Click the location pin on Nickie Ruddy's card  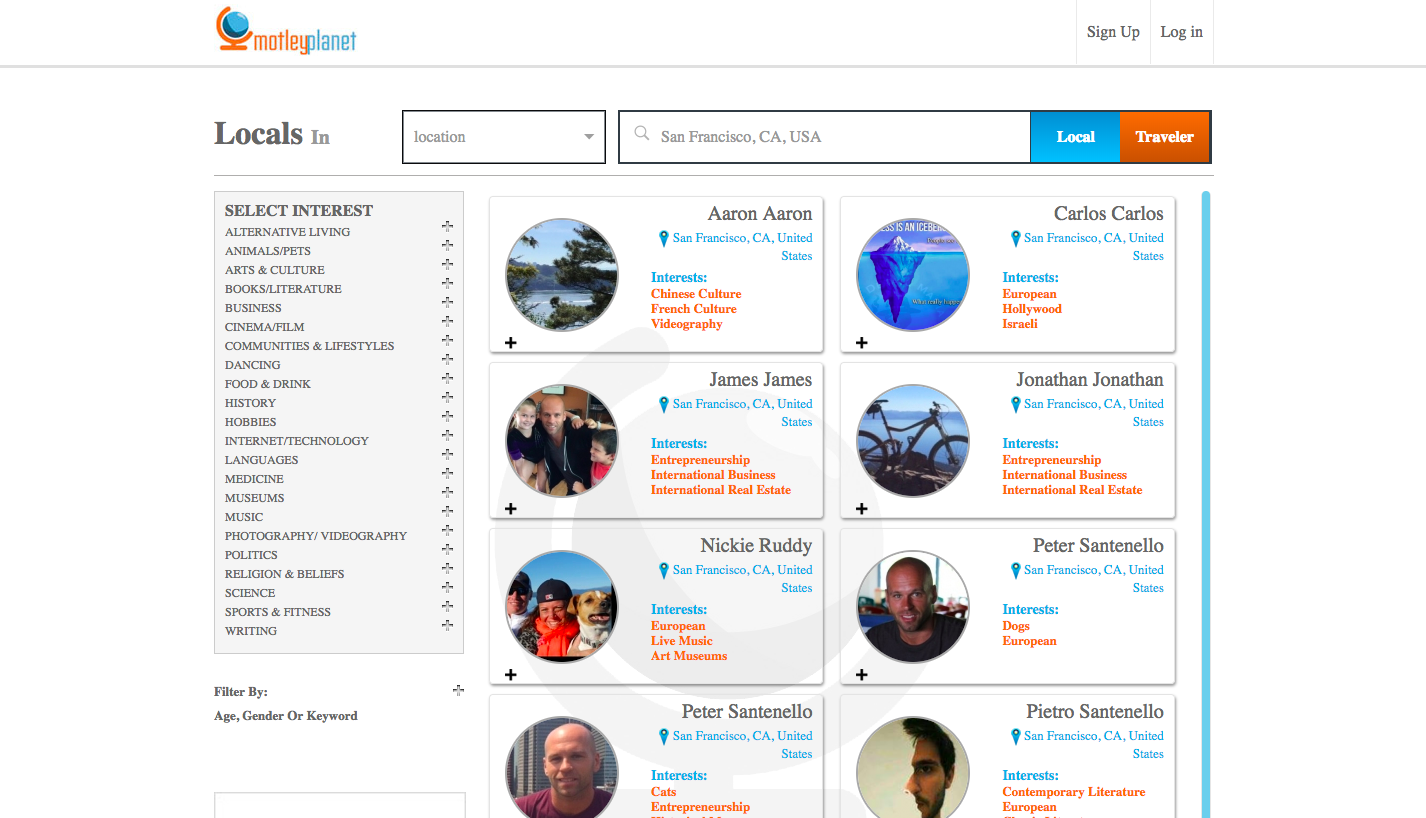[x=664, y=570]
